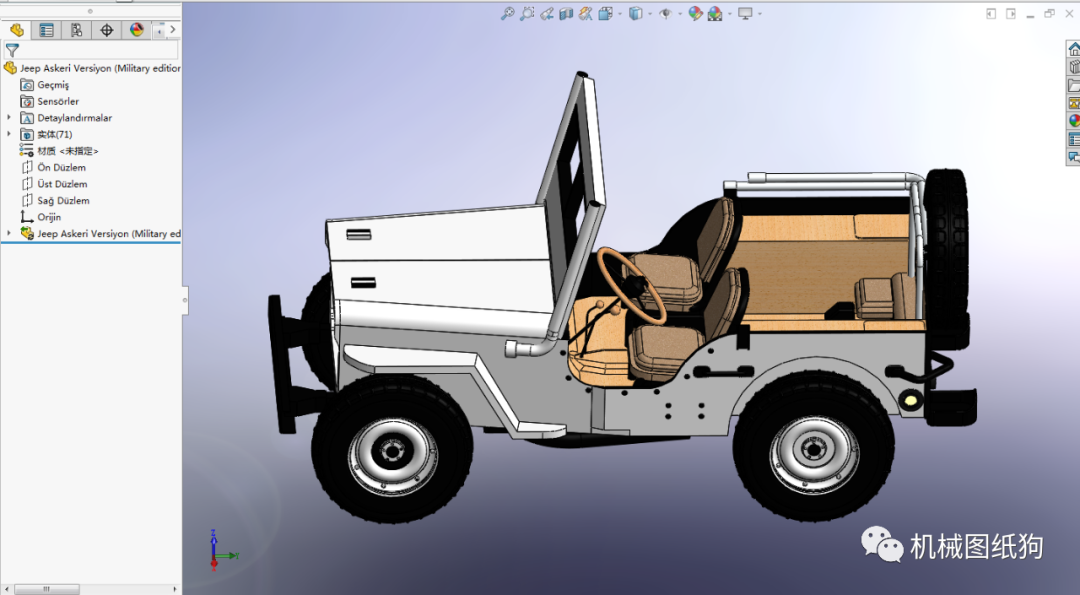Open the File Explorer folder task pane icon
This screenshot has height=595, width=1080.
point(1074,85)
